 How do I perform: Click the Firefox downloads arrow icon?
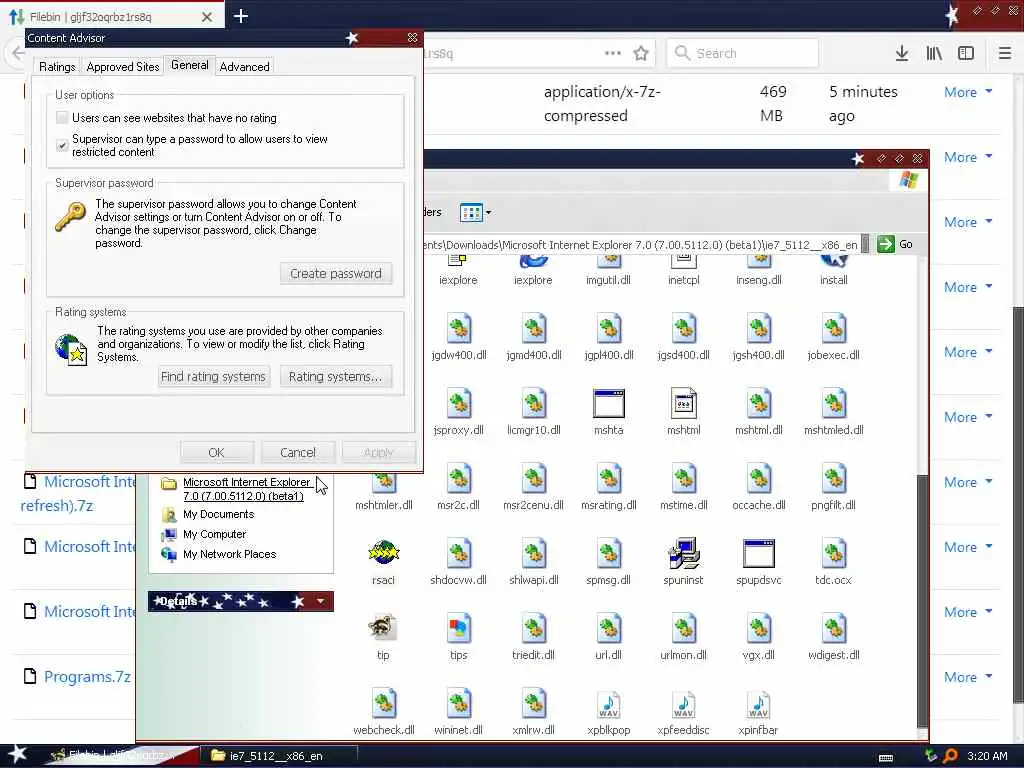coord(902,54)
